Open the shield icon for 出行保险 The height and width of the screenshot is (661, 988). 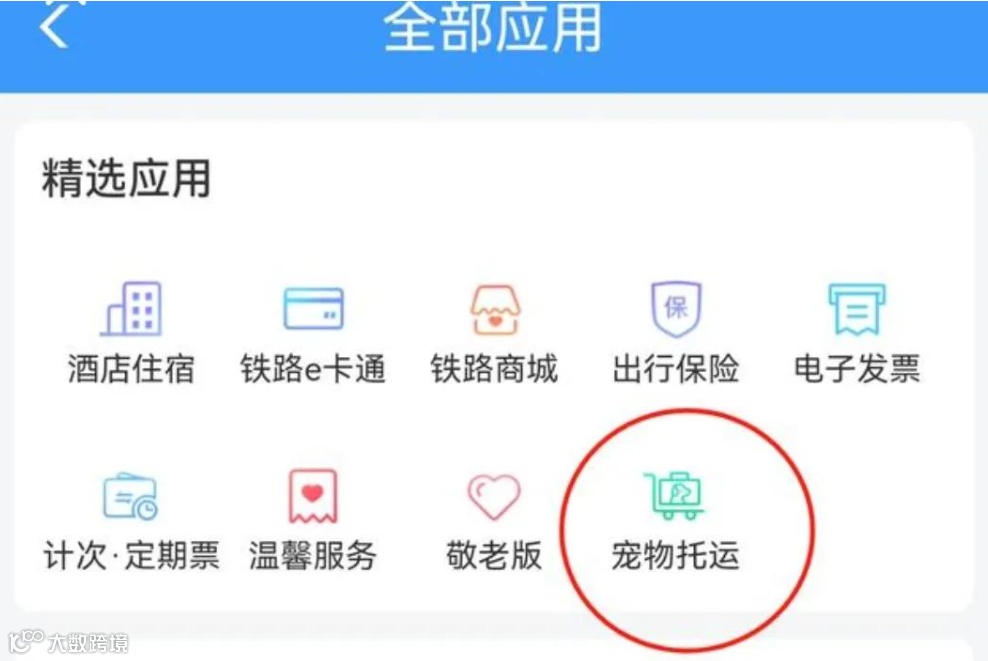[x=675, y=309]
